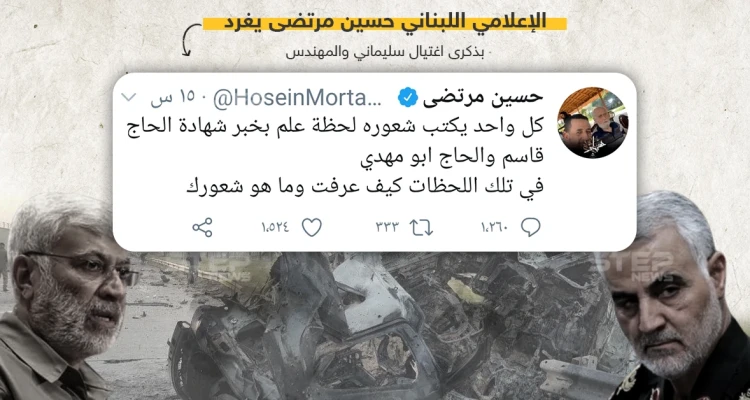Click the display name حسين مرتضى
Screen dimensions: 750x400
click(x=482, y=98)
